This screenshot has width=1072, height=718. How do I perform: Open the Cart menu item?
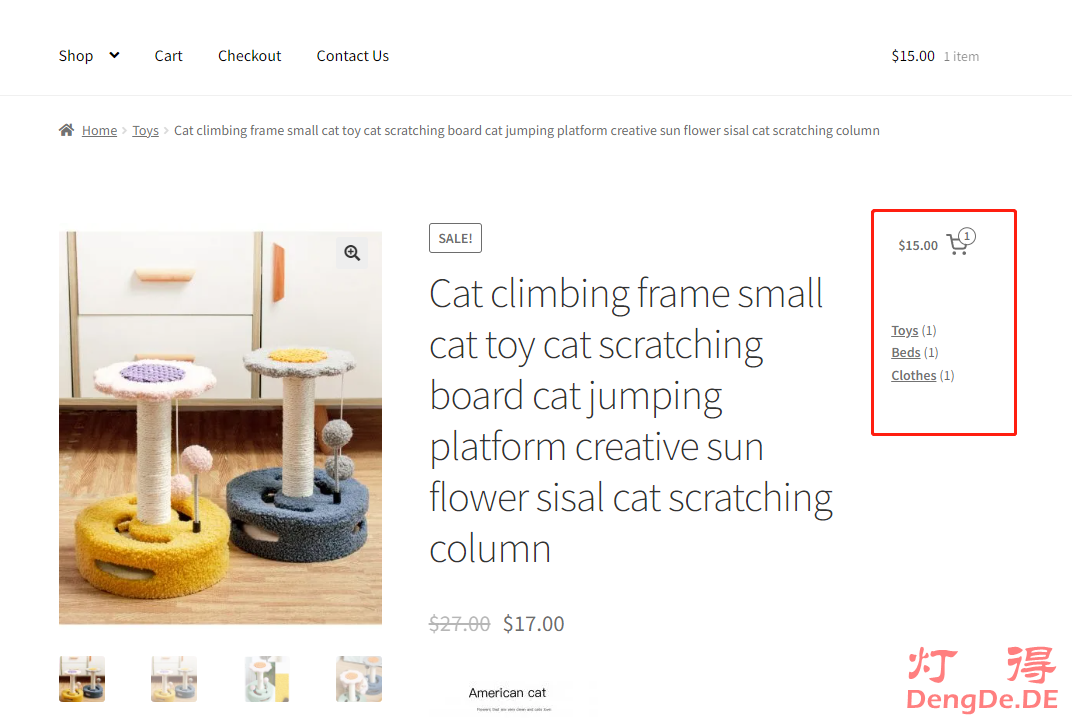point(168,56)
